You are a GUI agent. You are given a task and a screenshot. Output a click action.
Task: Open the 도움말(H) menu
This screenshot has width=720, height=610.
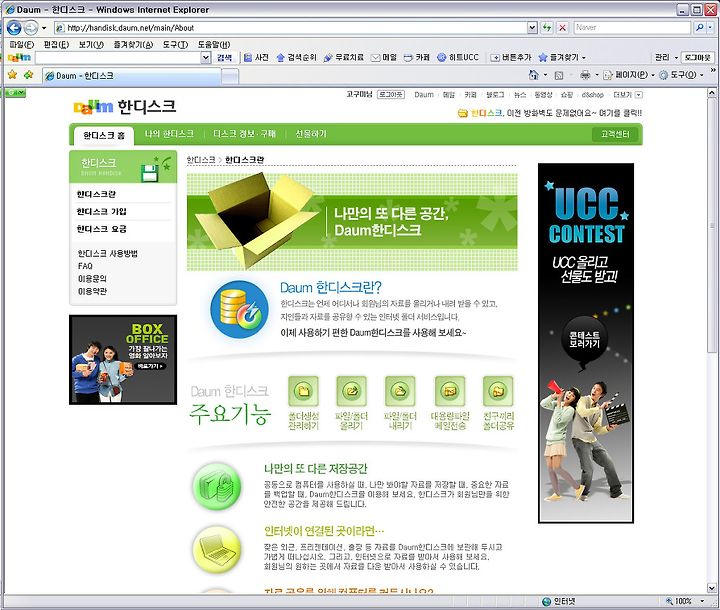coord(214,45)
